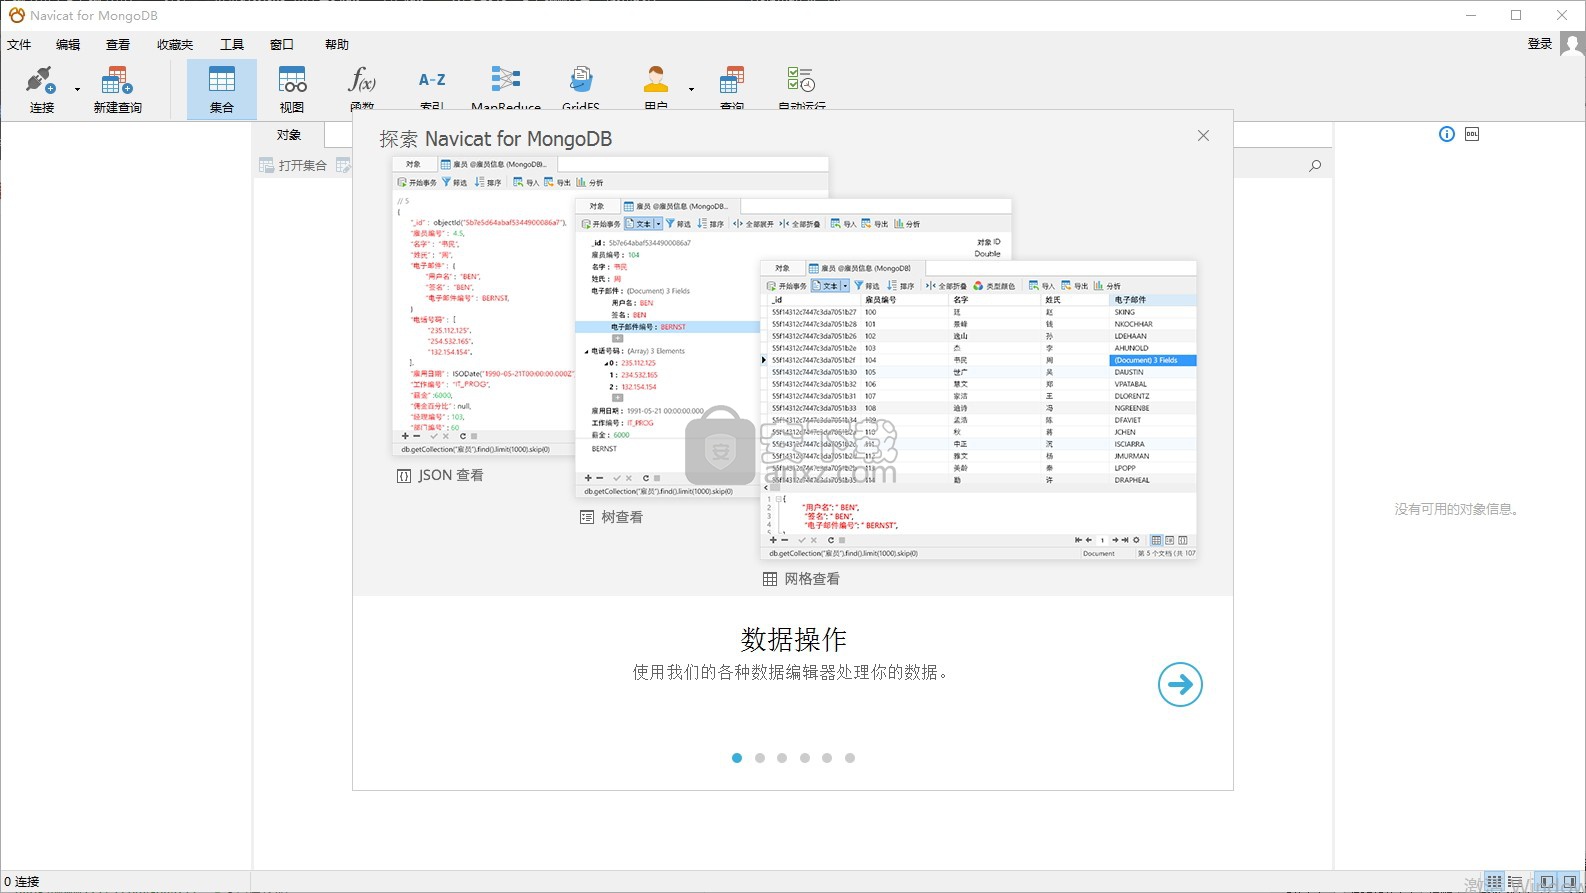Open the 帮助 menu
The width and height of the screenshot is (1586, 893).
[337, 44]
